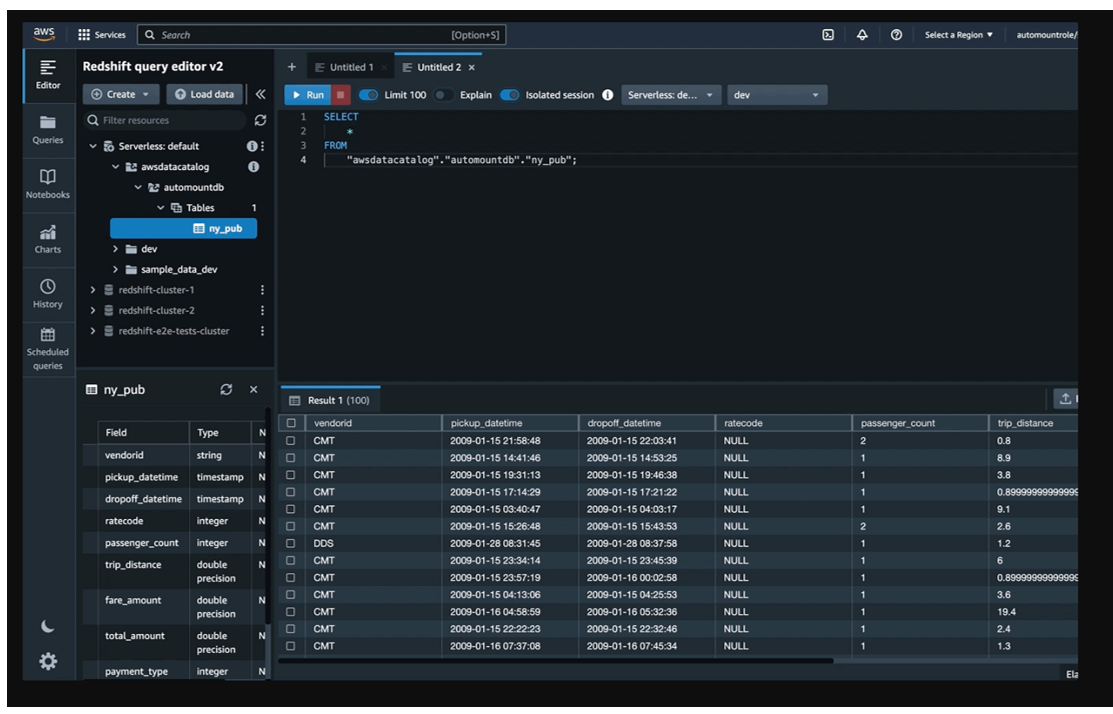
Task: Check the first CMT result row checkbox
Action: pos(291,440)
